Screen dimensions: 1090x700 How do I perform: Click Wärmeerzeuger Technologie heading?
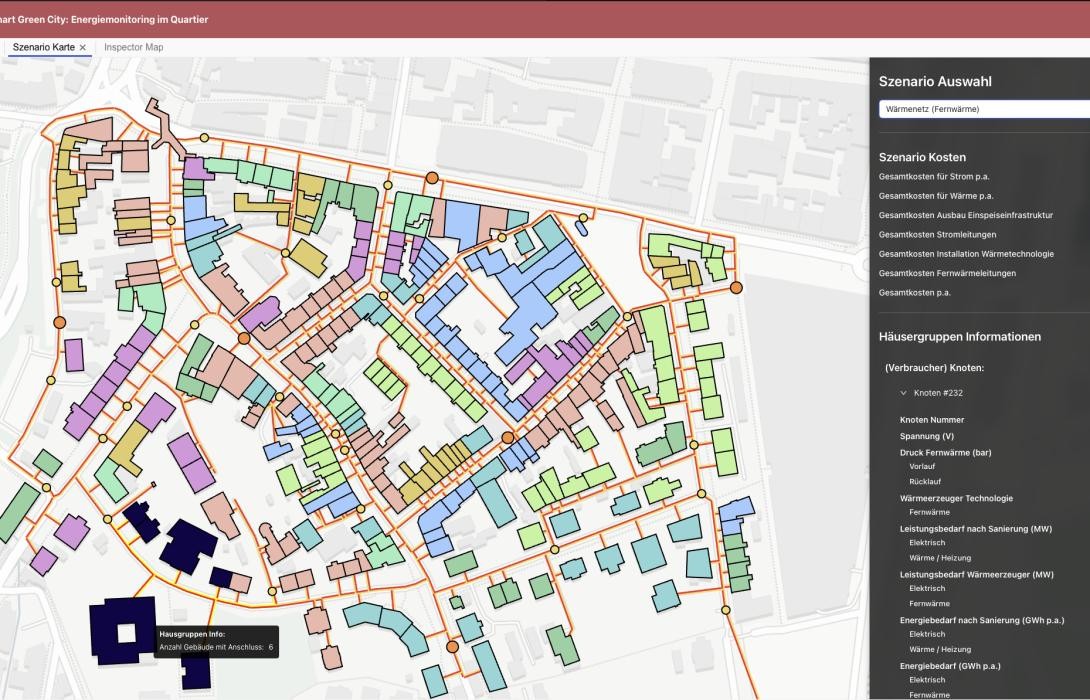(x=956, y=498)
